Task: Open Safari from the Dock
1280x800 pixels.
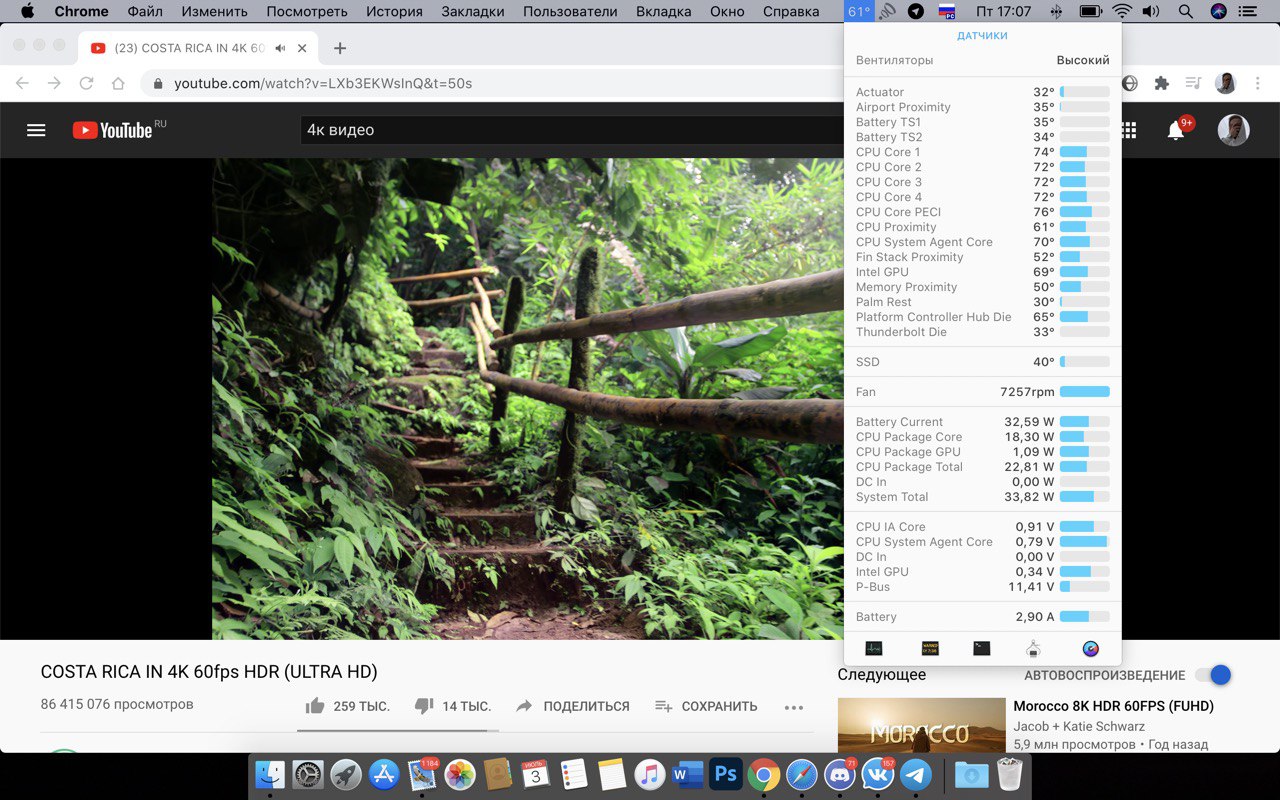Action: (x=802, y=774)
